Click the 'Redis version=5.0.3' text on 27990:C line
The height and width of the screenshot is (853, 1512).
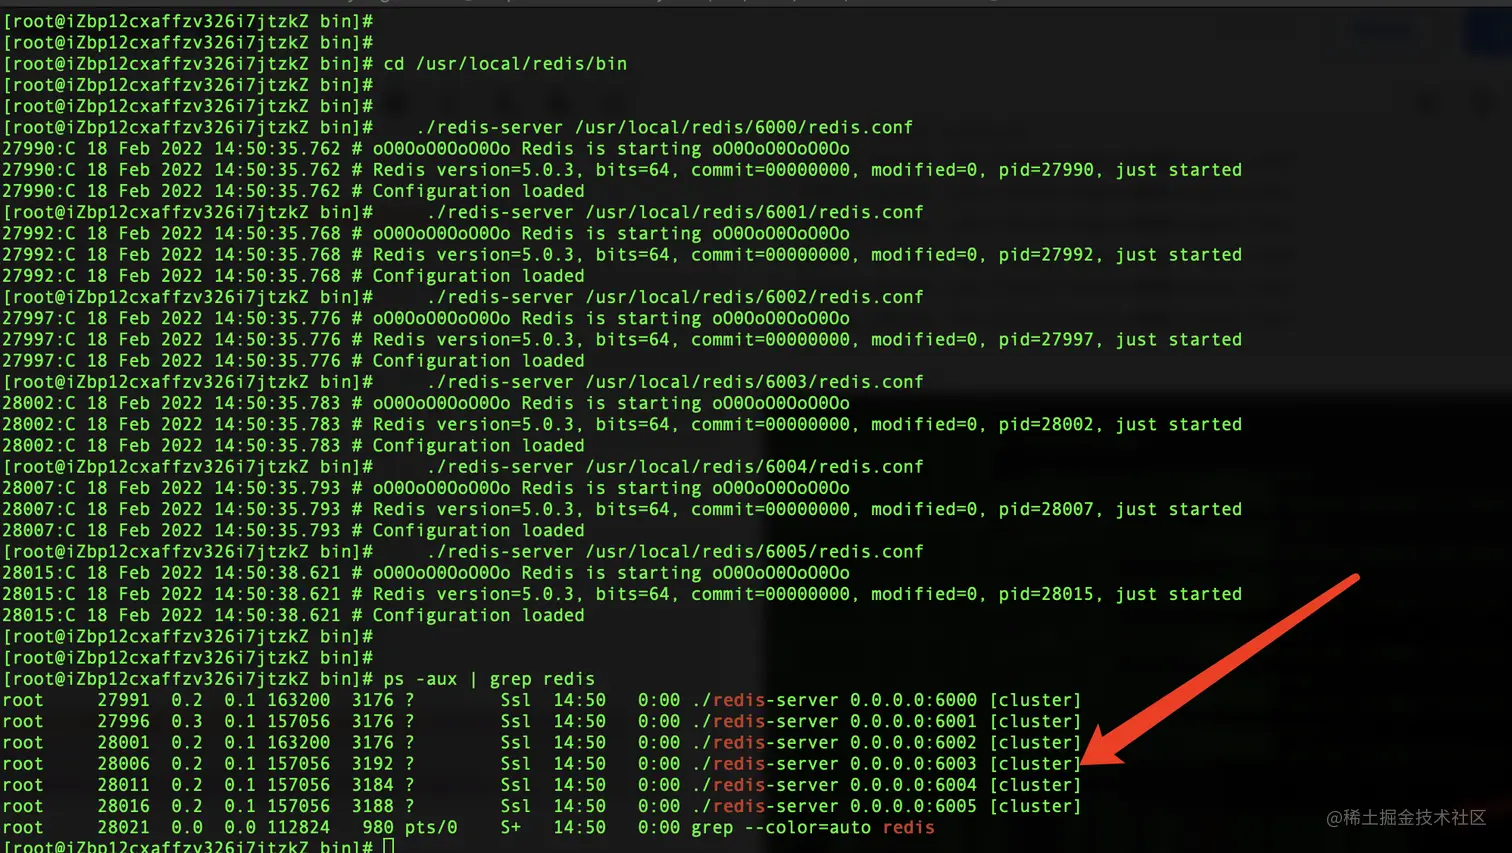474,170
